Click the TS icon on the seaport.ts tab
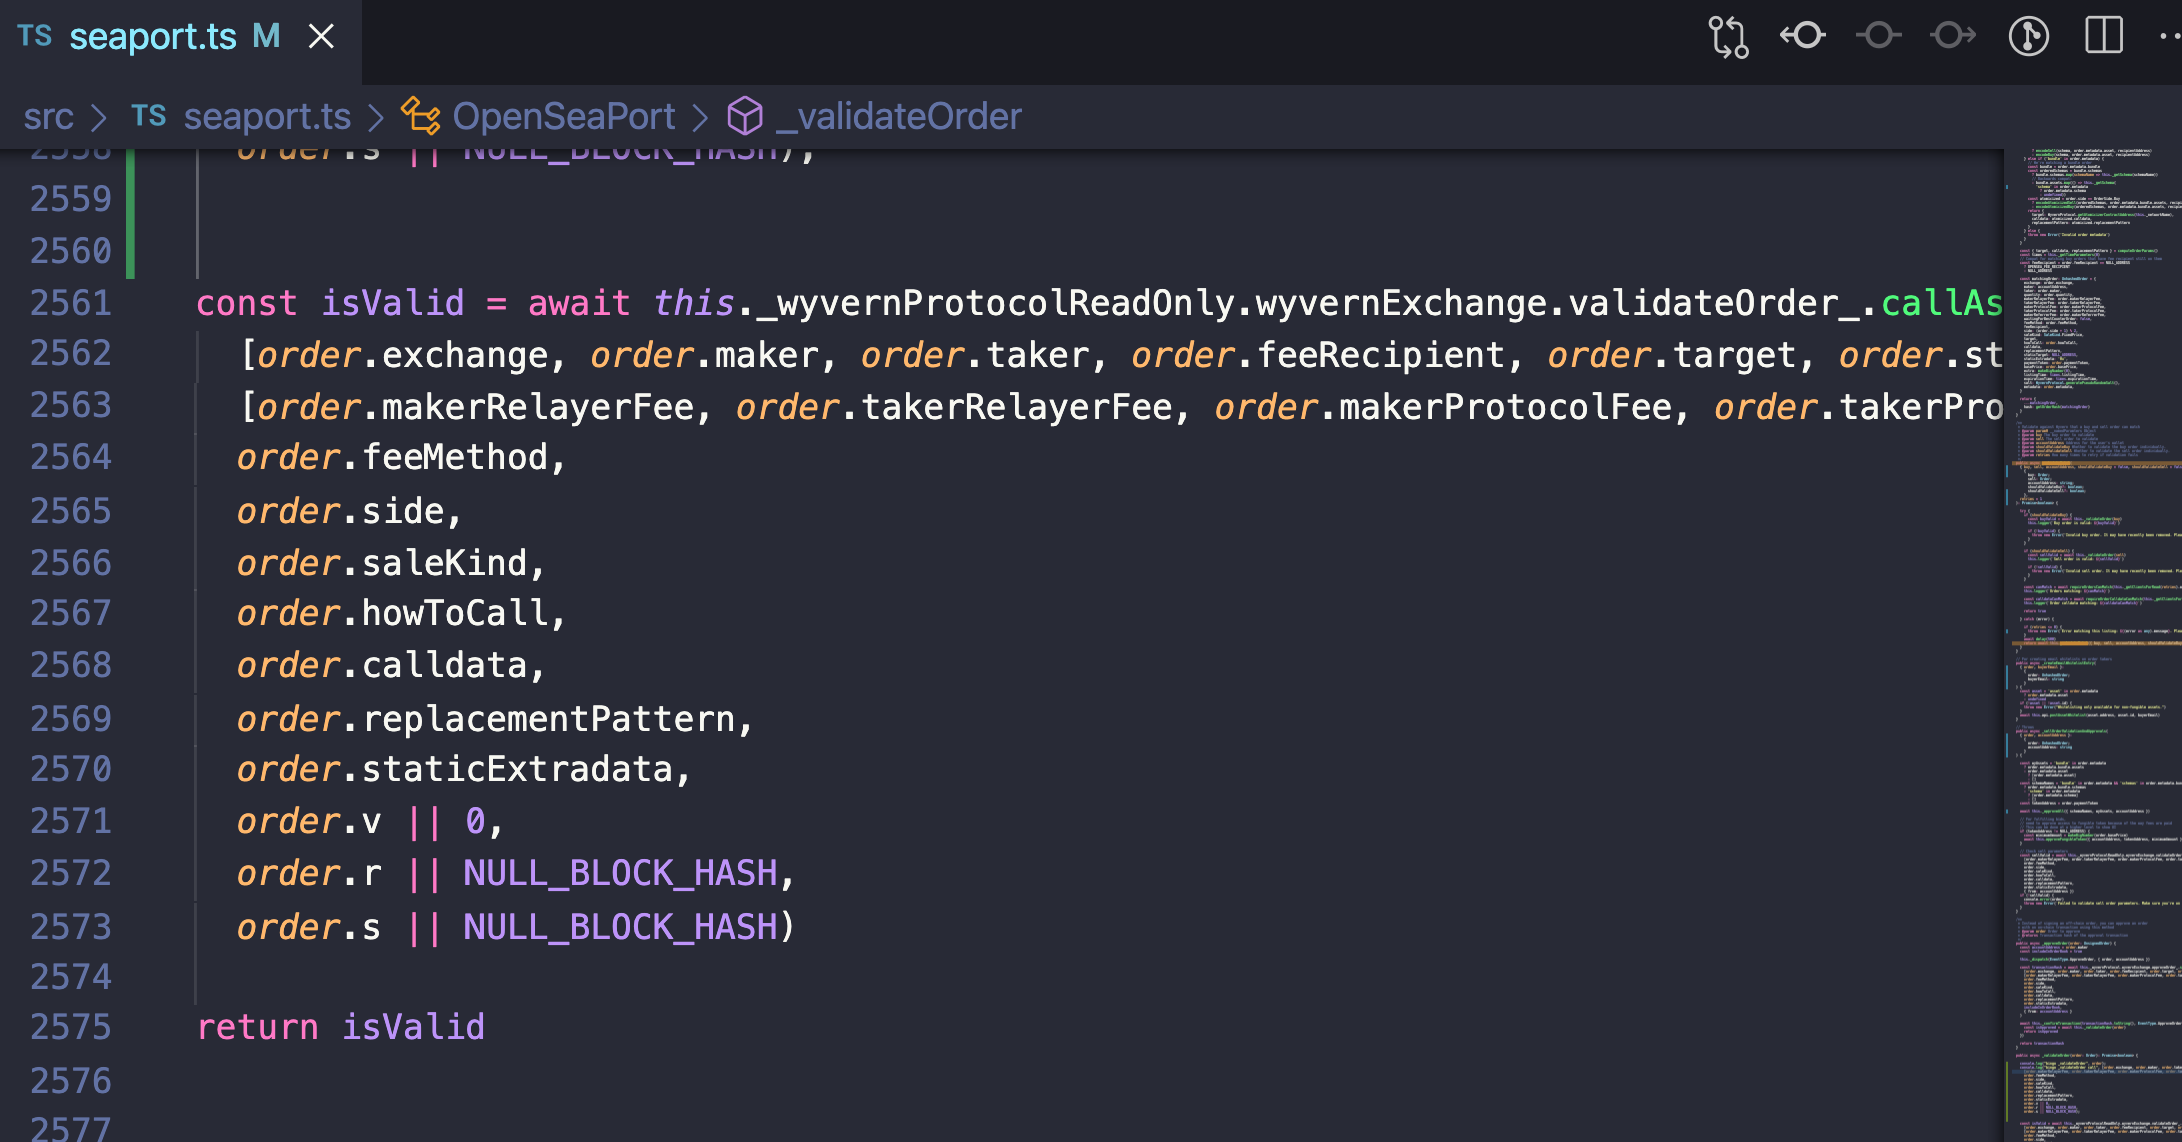Viewport: 2182px width, 1142px height. [36, 36]
